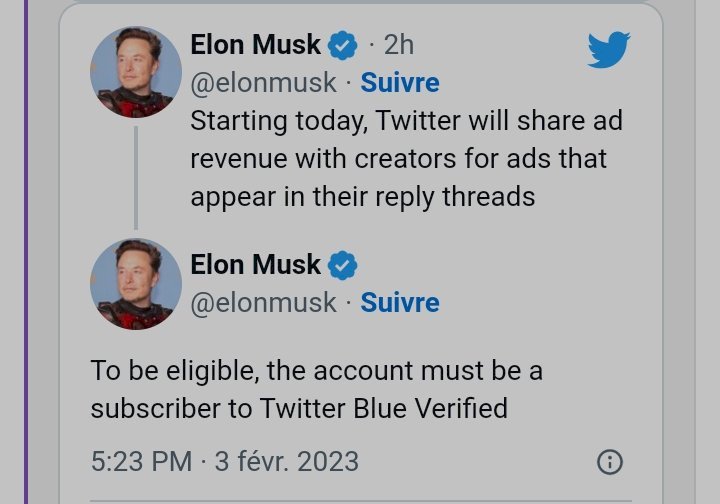
Task: Open the tweet info icon
Action: (x=609, y=462)
